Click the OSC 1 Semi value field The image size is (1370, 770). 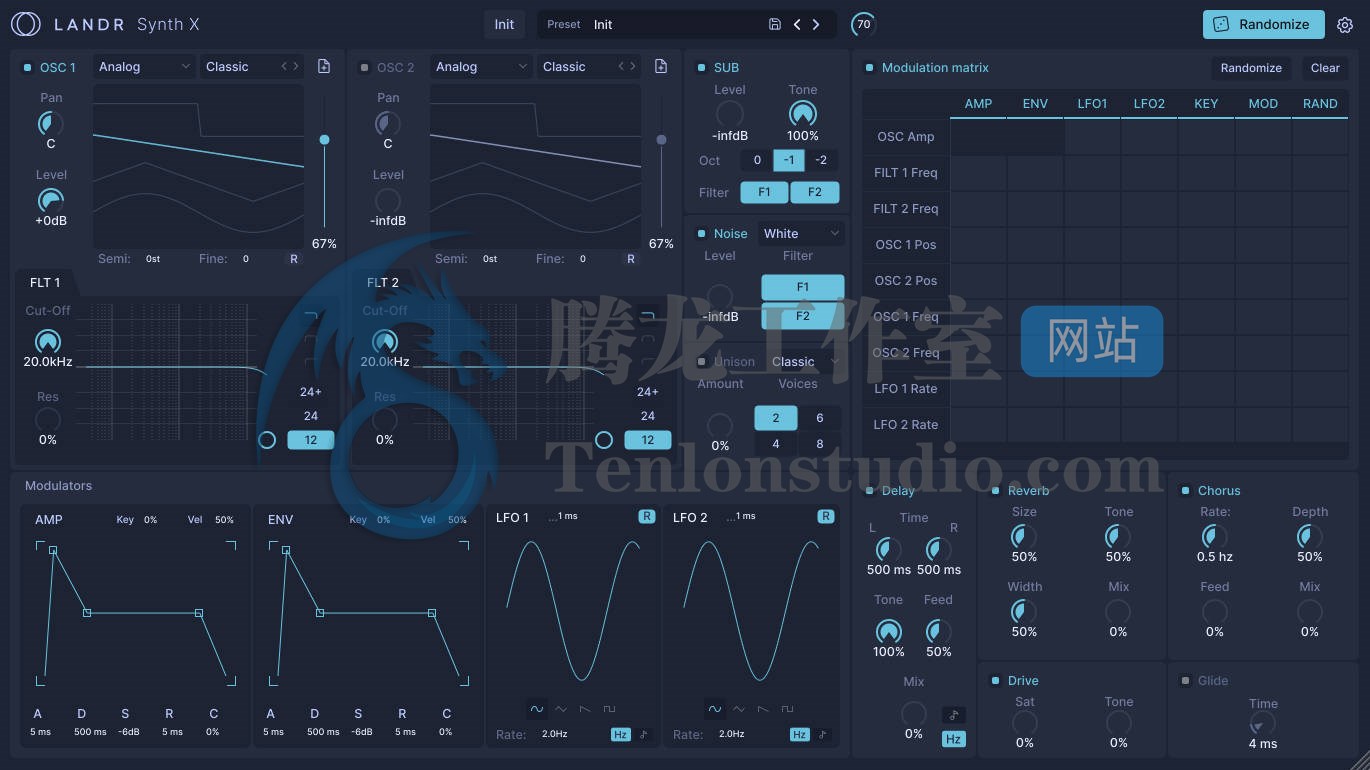point(153,259)
